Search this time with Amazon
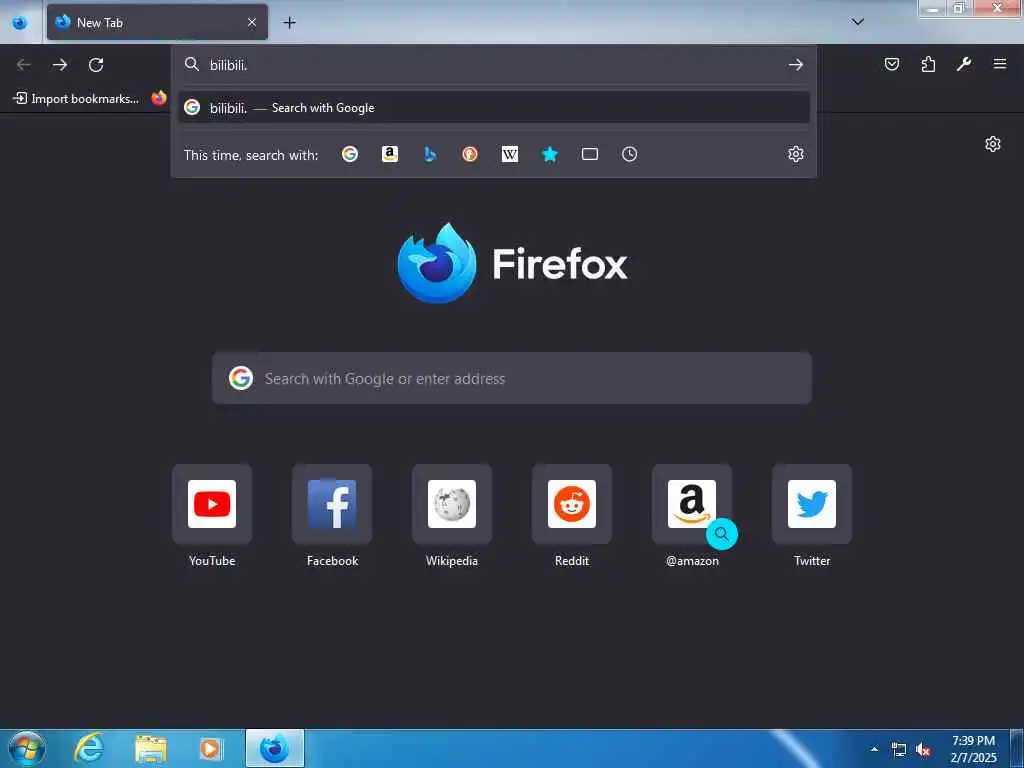The height and width of the screenshot is (768, 1024). (390, 154)
